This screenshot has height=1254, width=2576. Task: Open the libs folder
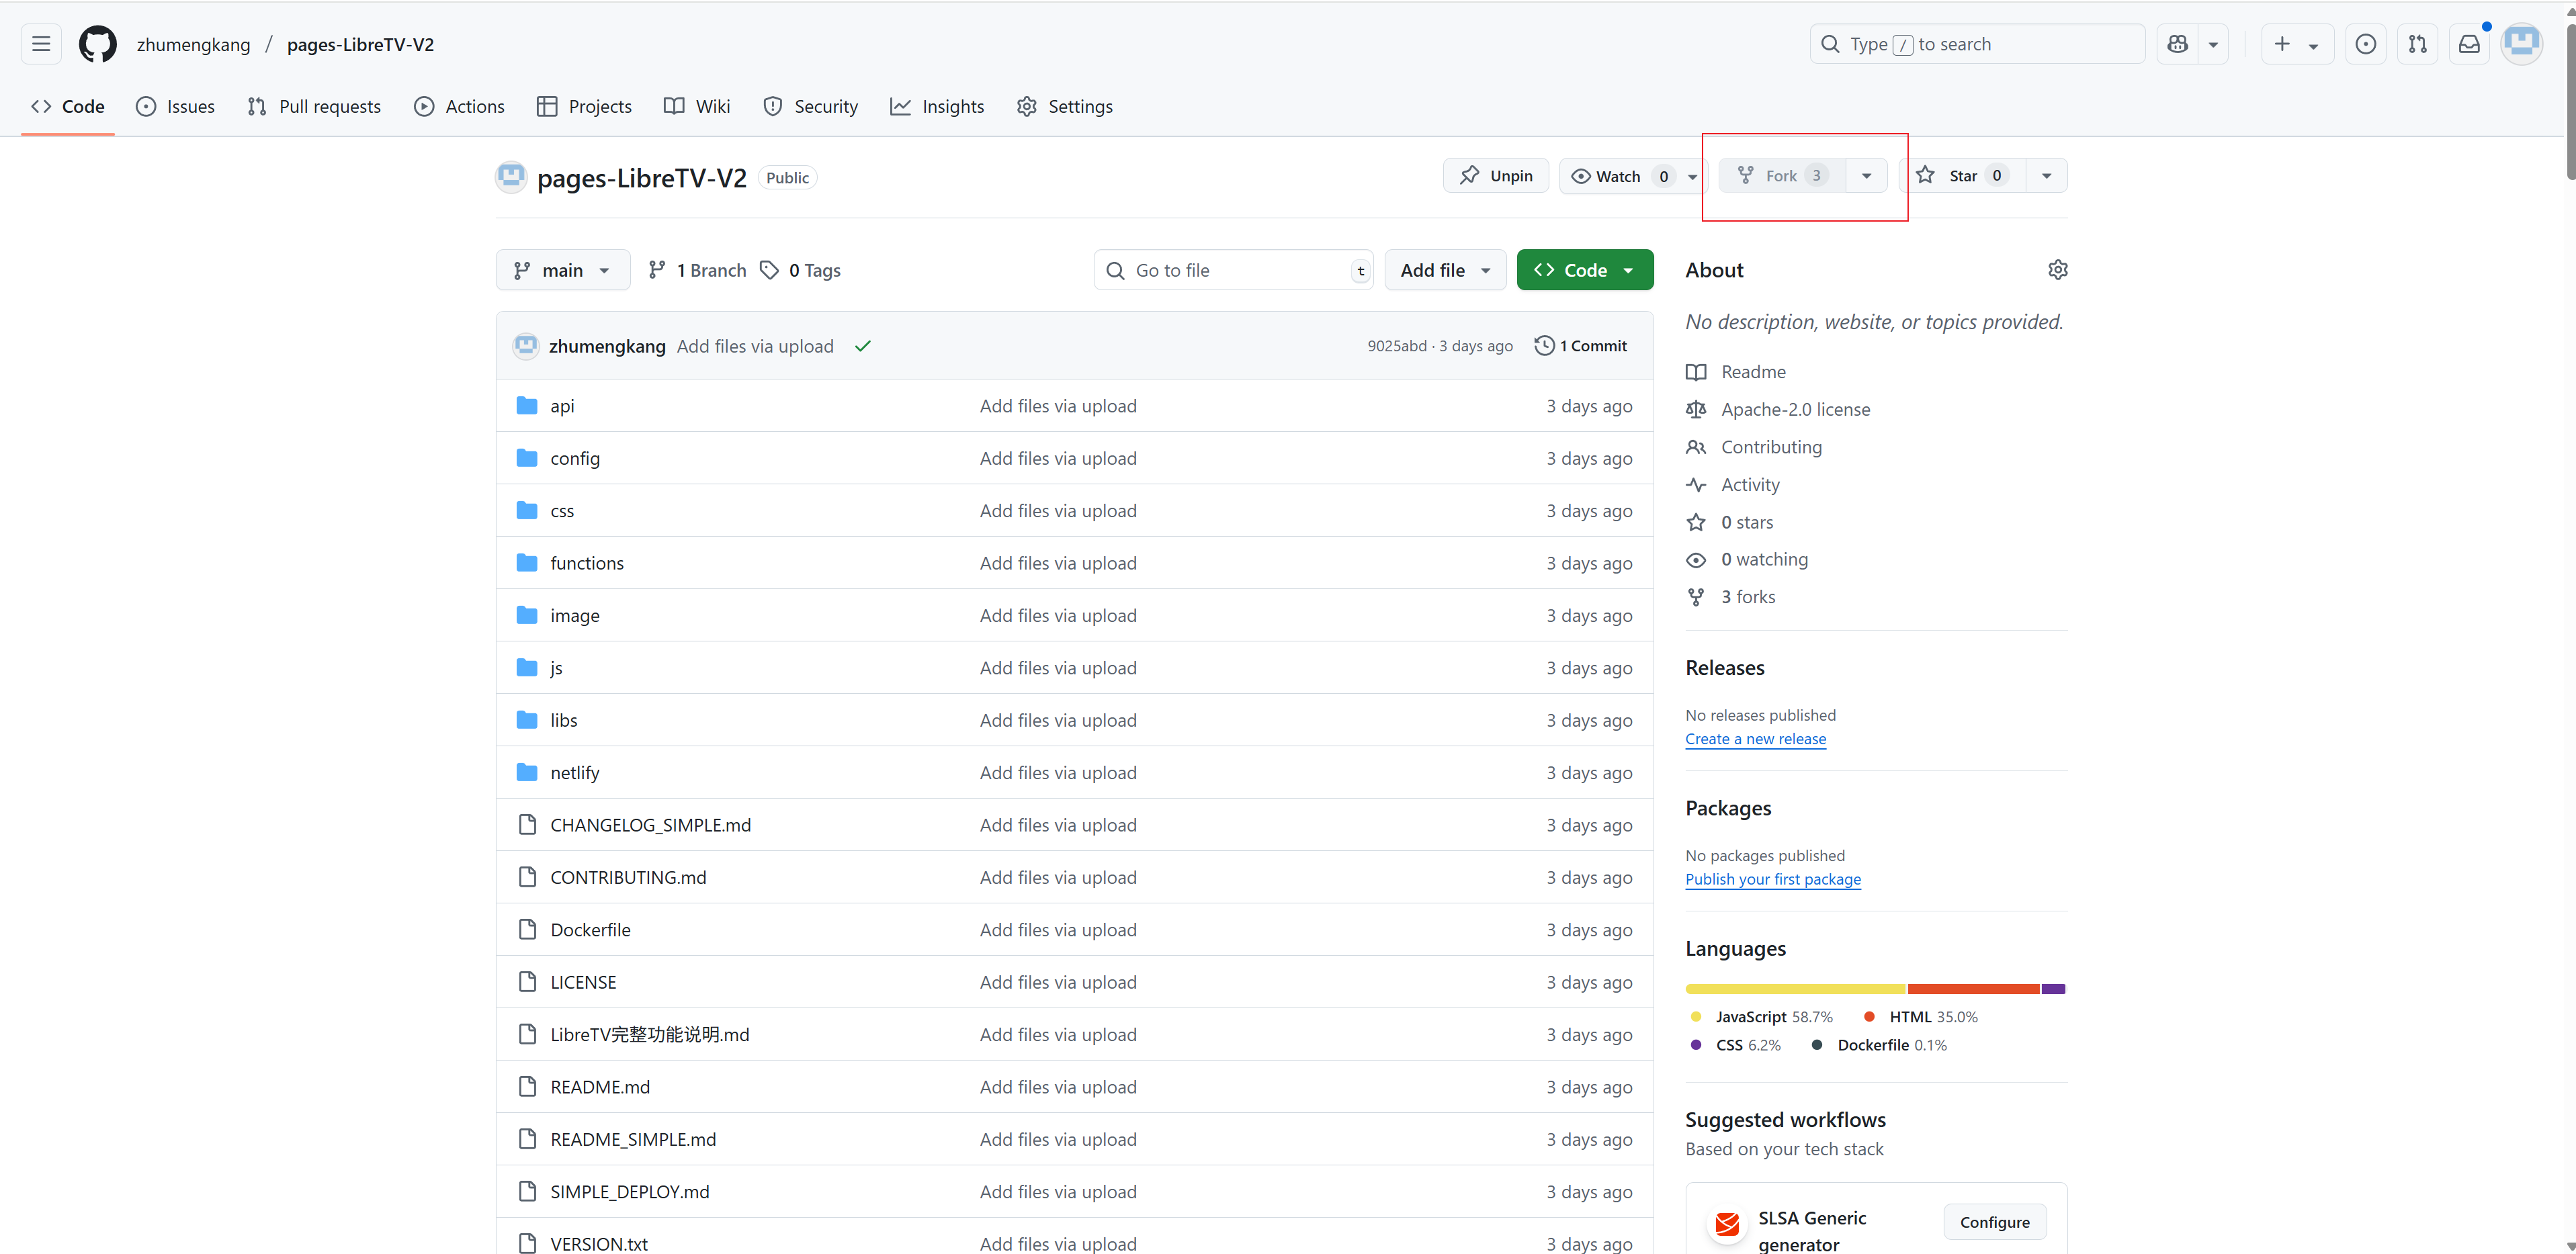click(x=563, y=720)
